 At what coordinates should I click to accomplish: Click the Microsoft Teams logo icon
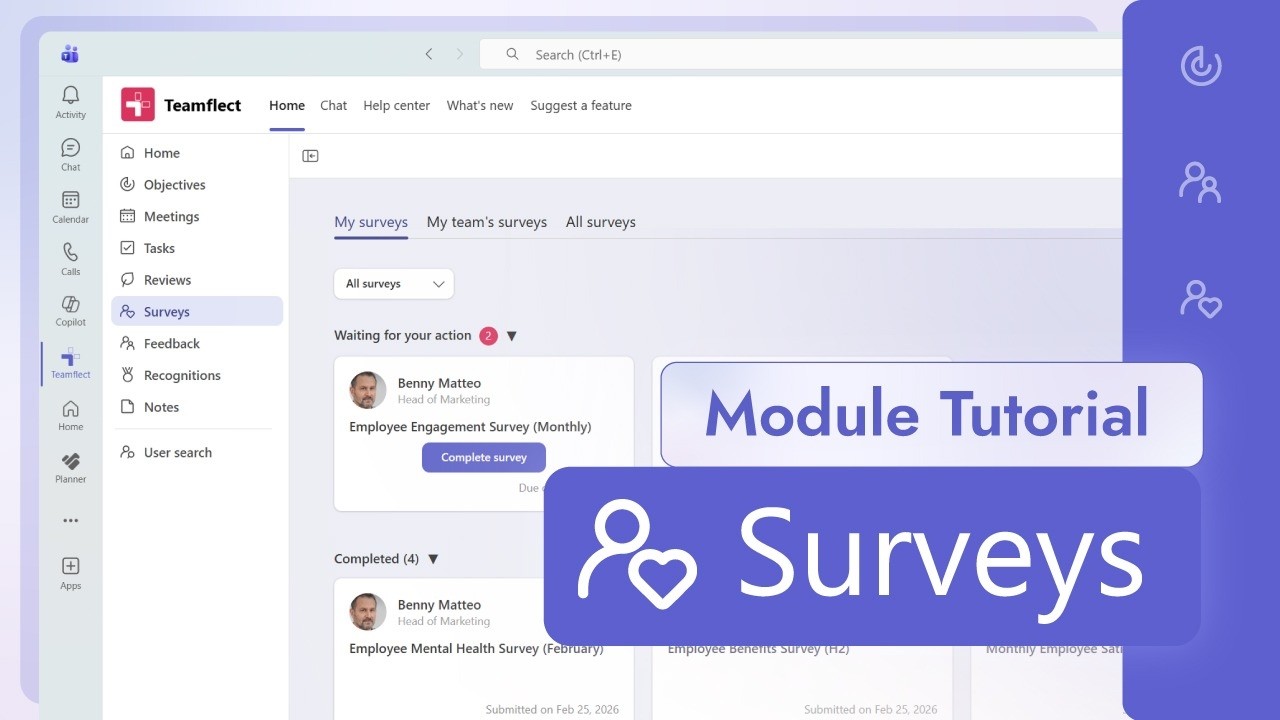click(69, 54)
